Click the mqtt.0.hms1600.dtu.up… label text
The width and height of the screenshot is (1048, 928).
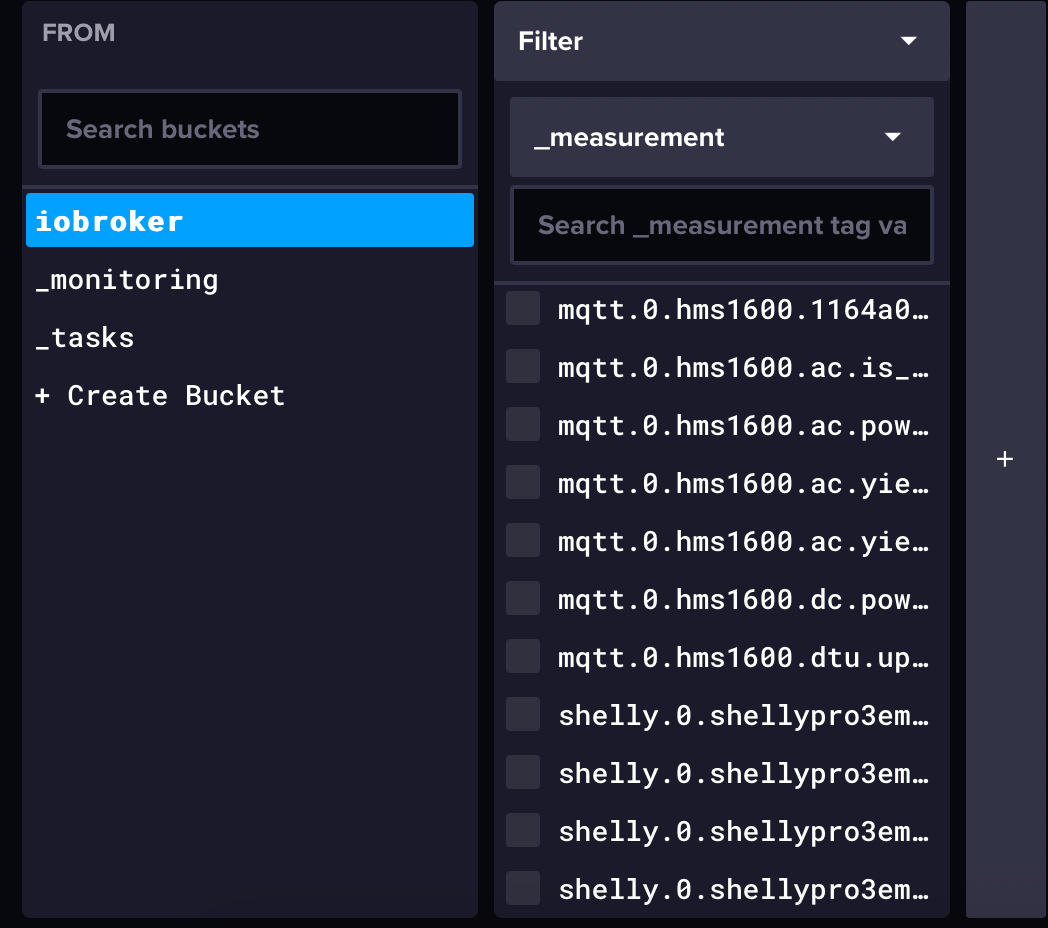743,658
